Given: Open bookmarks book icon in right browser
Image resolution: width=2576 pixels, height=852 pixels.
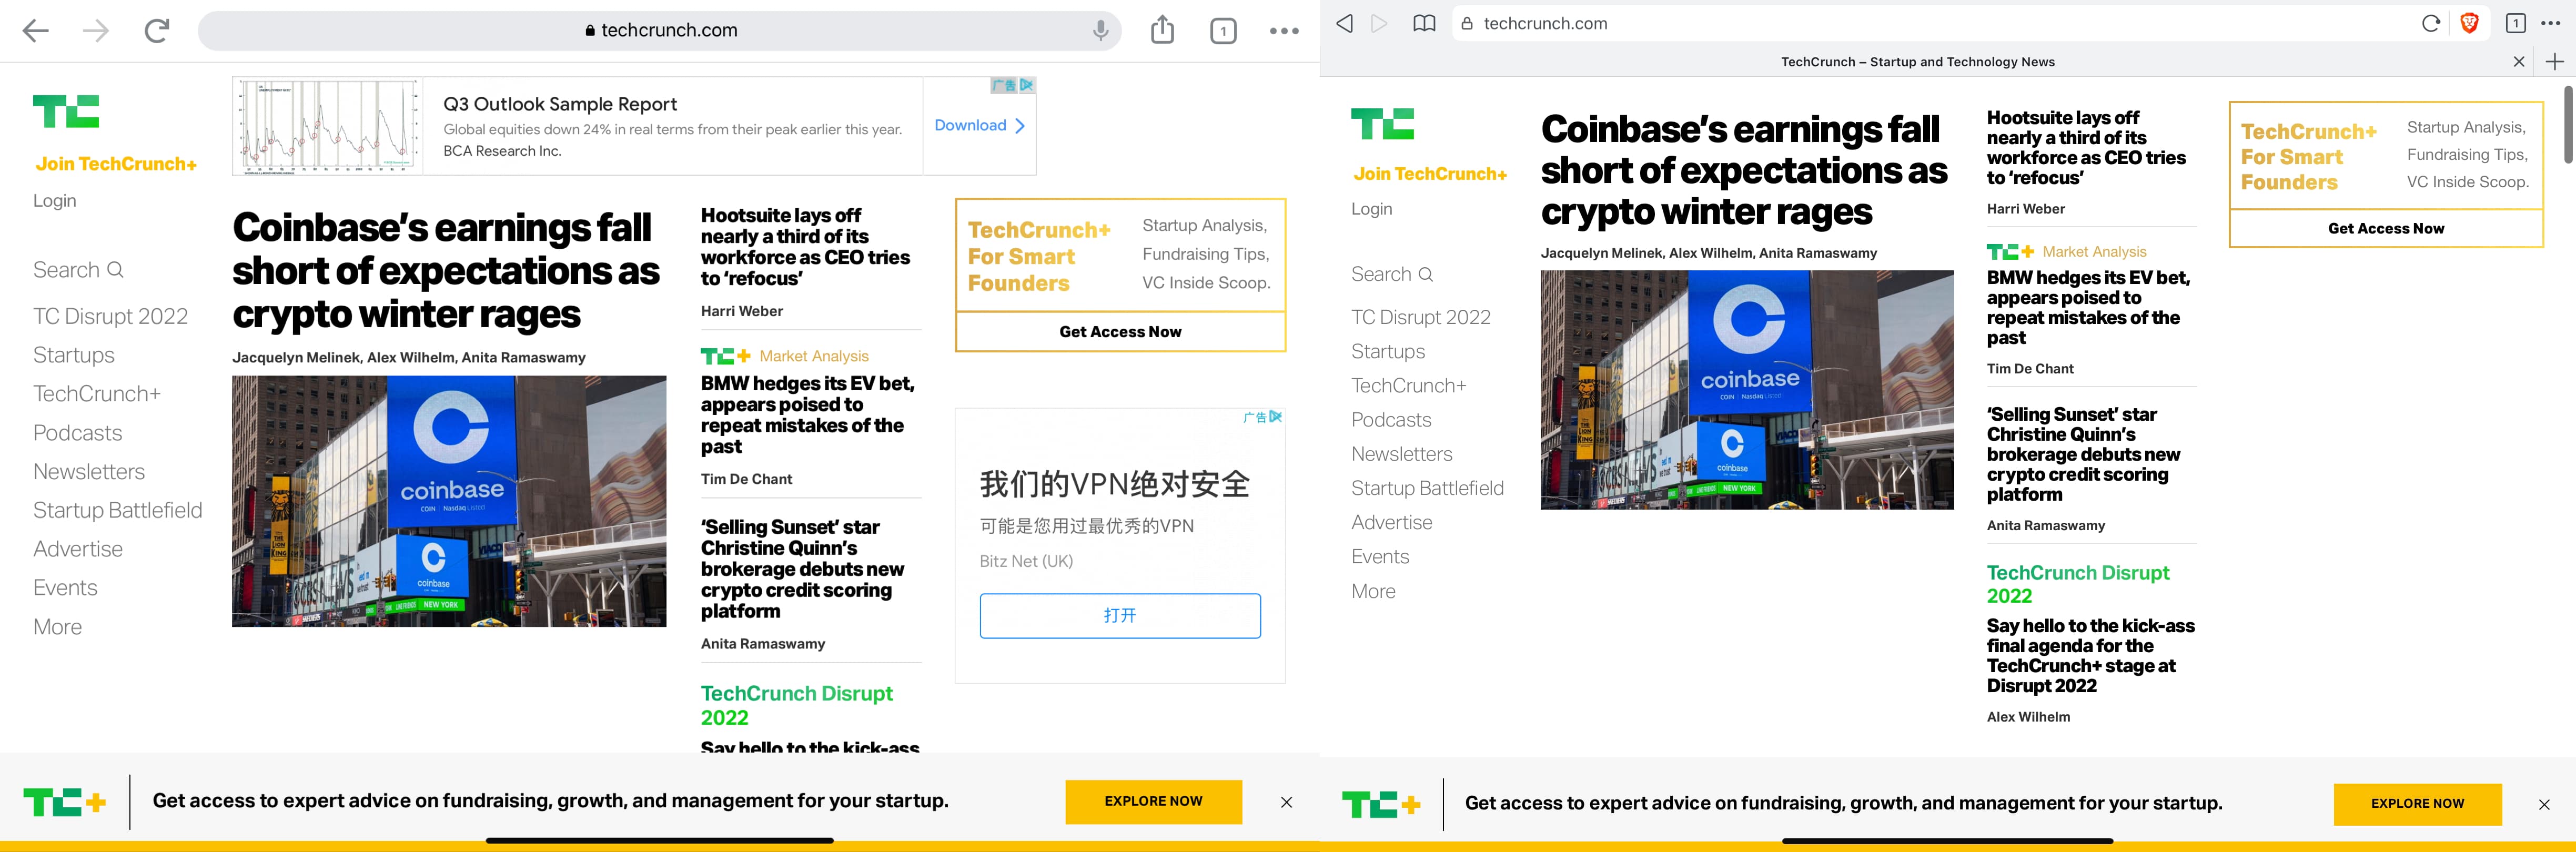Looking at the screenshot, I should tap(1424, 23).
